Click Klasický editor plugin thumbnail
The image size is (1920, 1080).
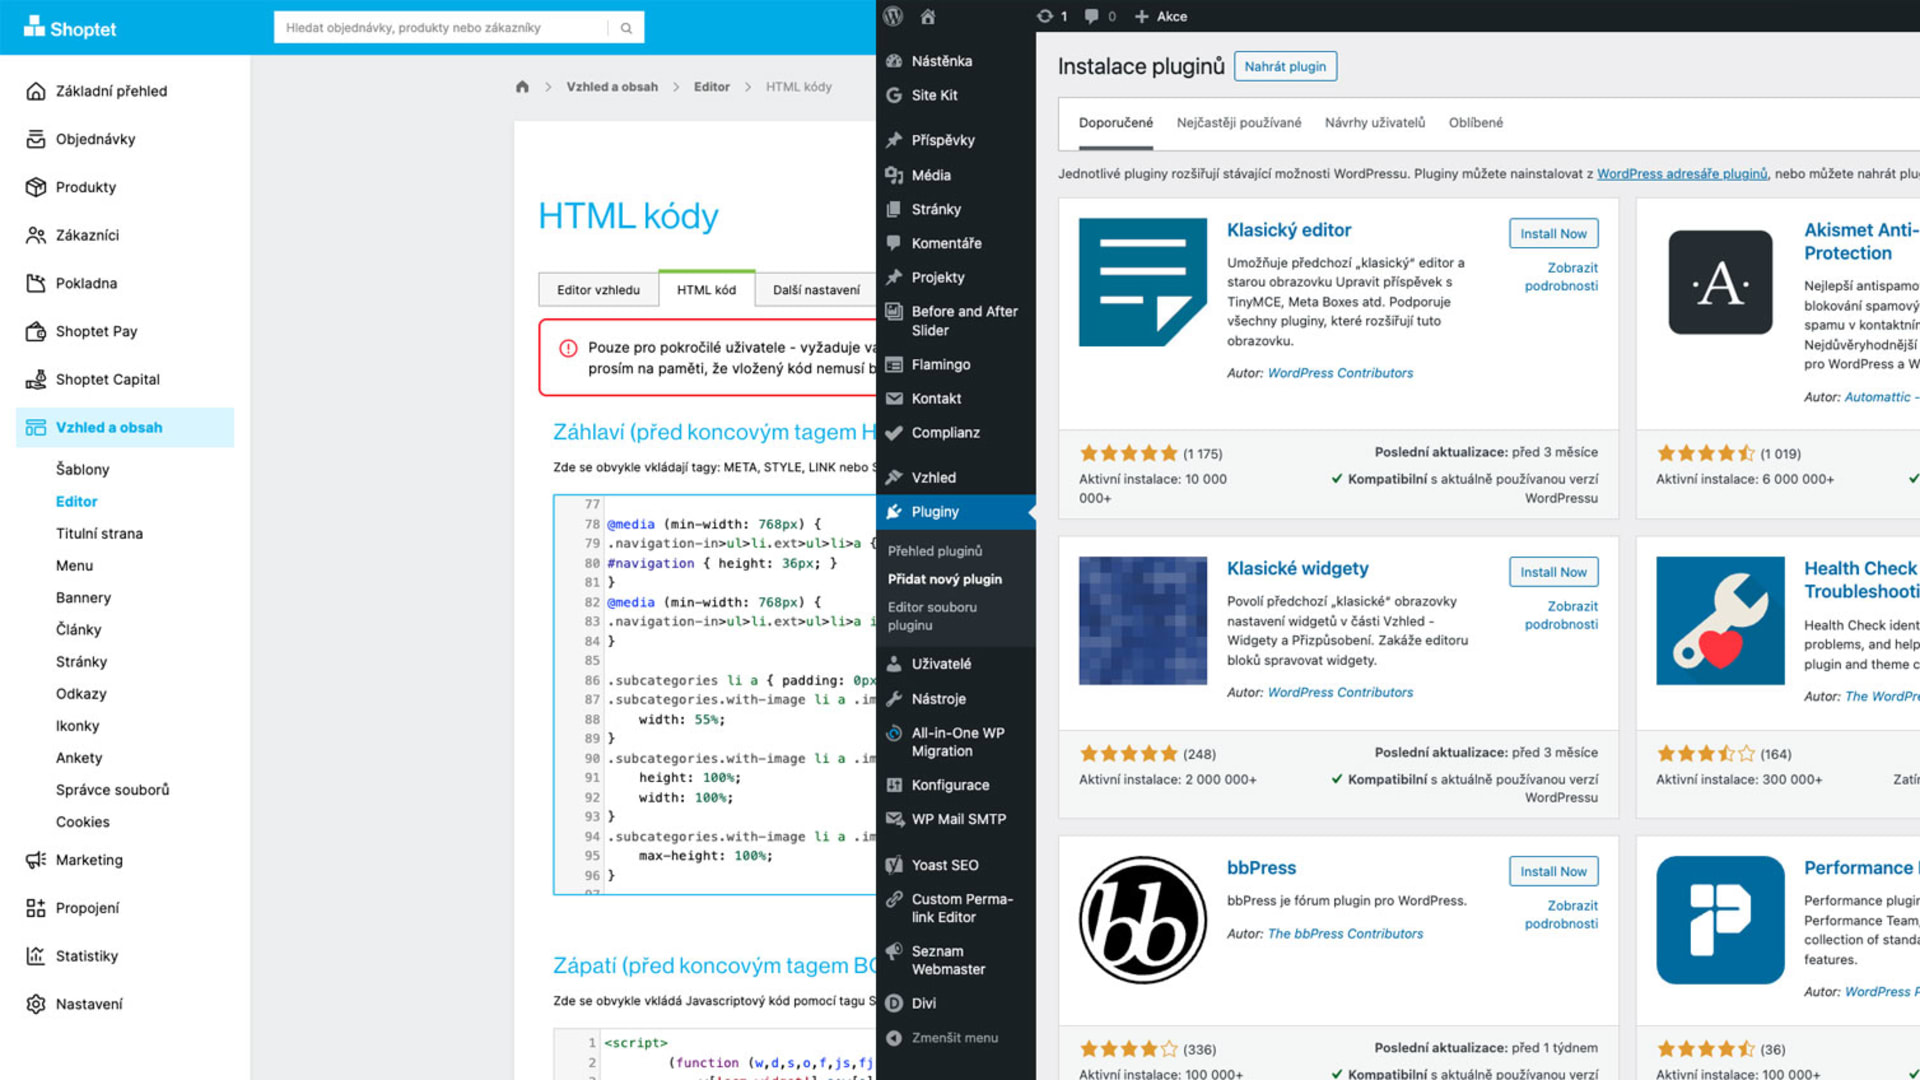(1143, 282)
